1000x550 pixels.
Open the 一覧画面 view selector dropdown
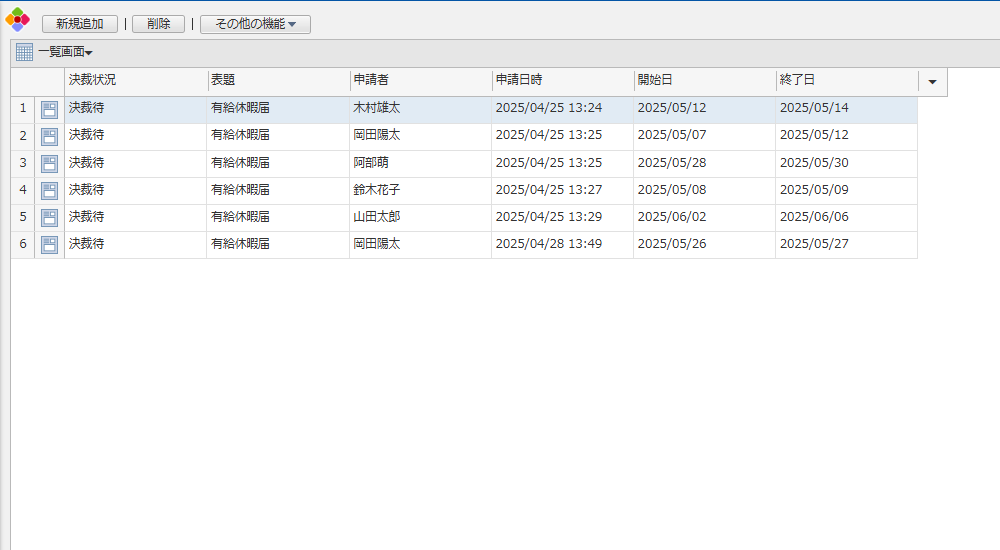(66, 52)
